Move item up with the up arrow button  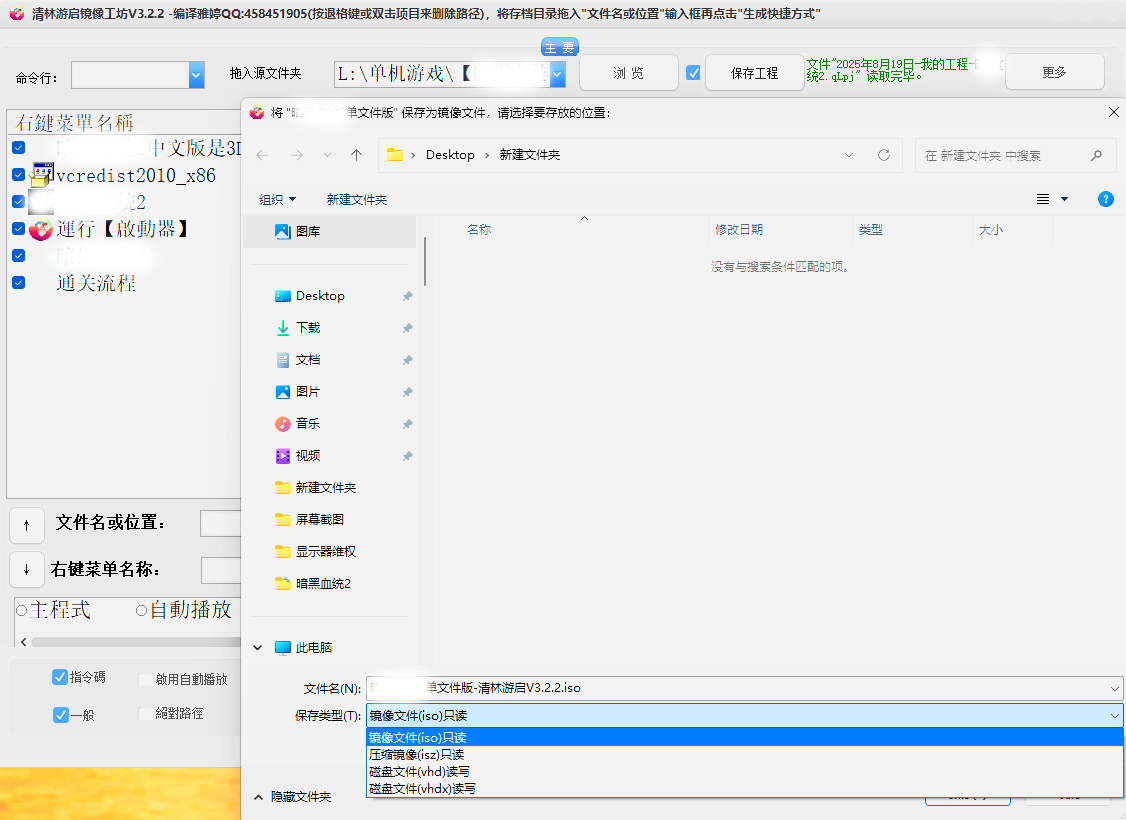click(27, 526)
